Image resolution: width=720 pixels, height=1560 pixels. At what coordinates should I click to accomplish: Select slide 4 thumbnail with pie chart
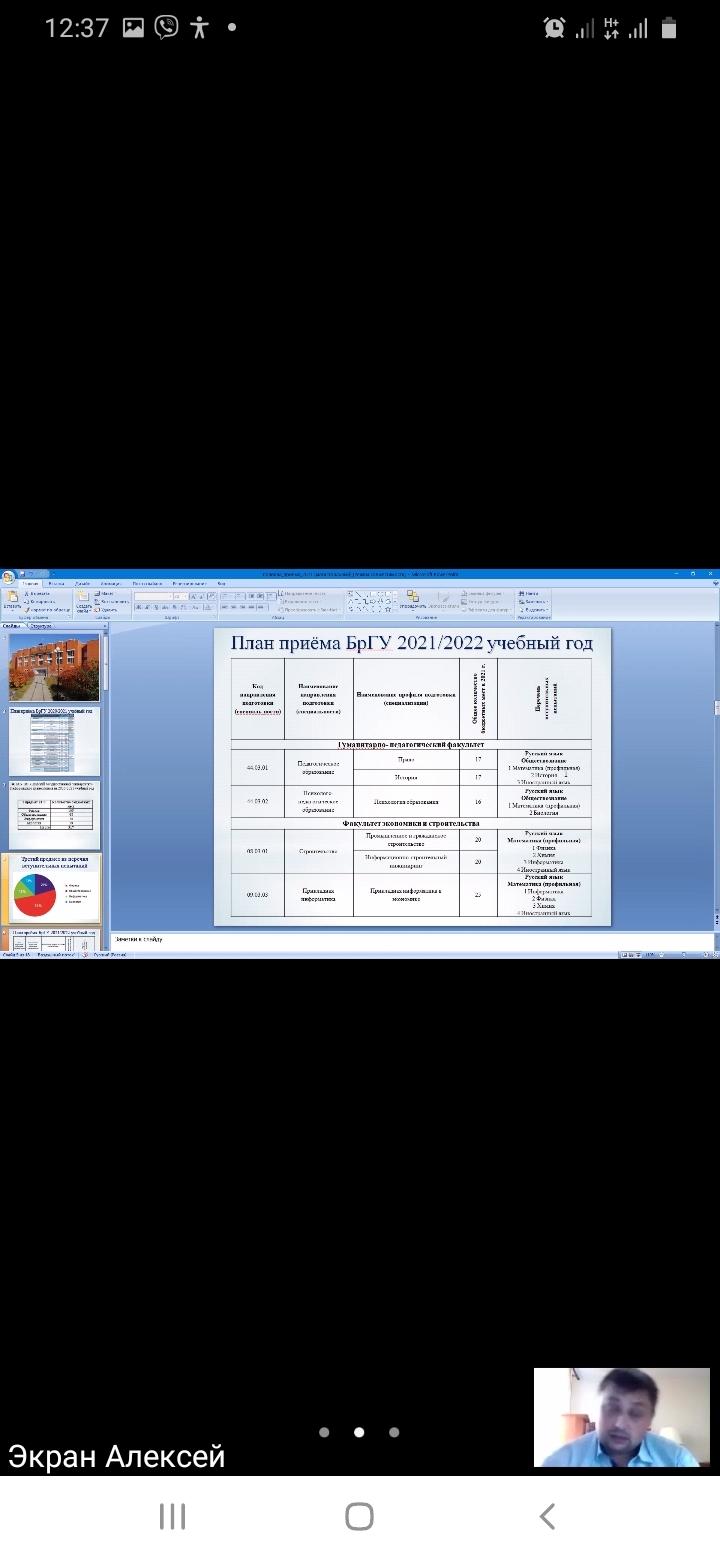(x=54, y=889)
